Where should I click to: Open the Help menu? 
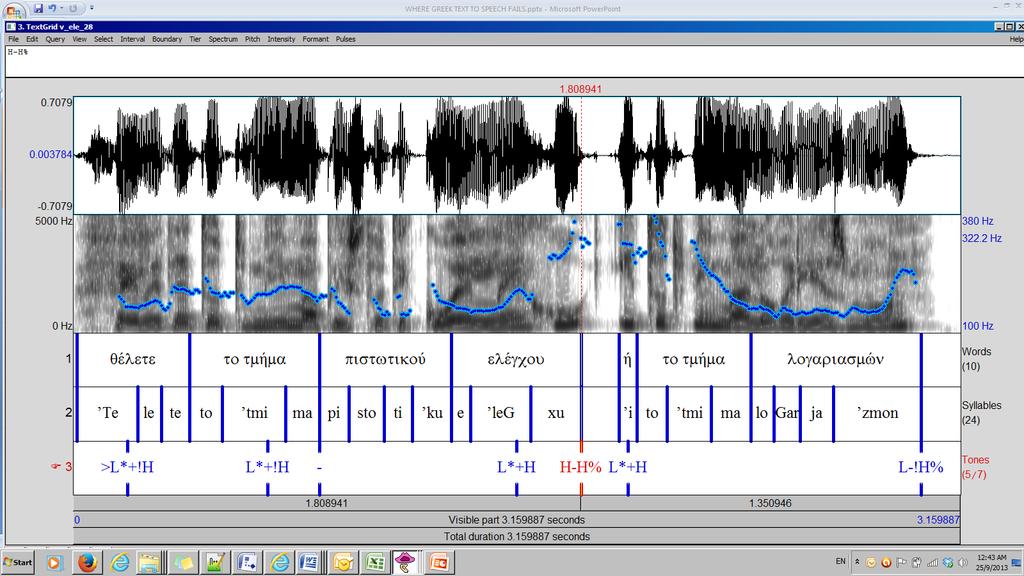pyautogui.click(x=1016, y=39)
